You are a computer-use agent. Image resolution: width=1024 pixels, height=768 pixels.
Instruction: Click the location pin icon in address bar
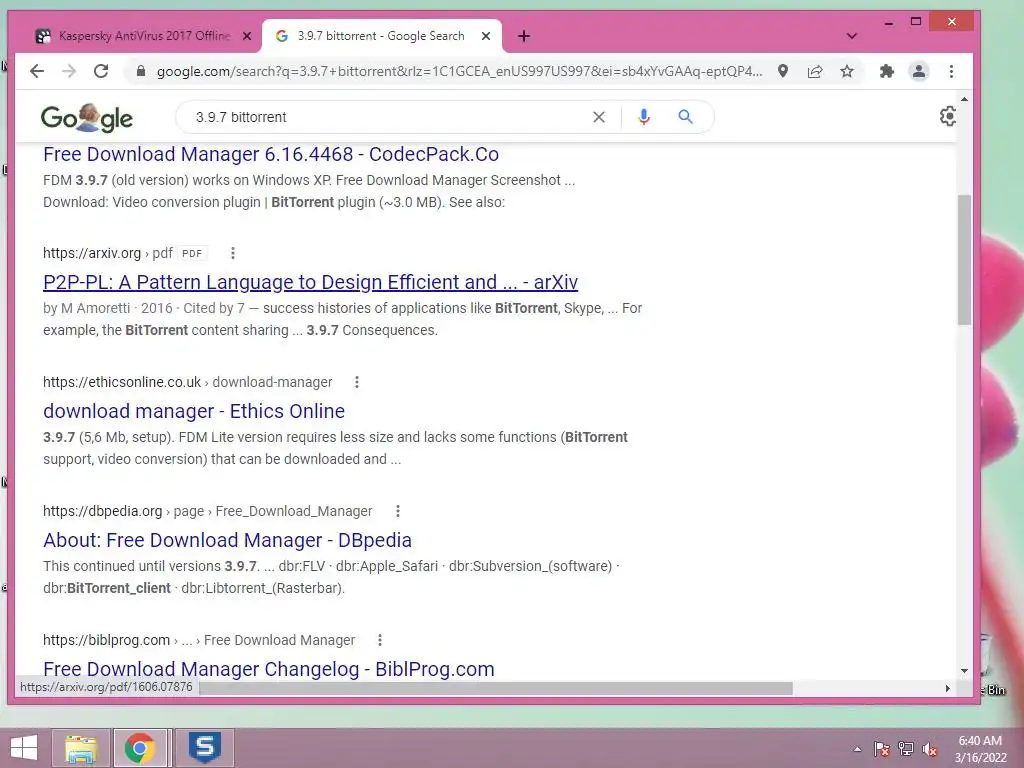tap(782, 71)
